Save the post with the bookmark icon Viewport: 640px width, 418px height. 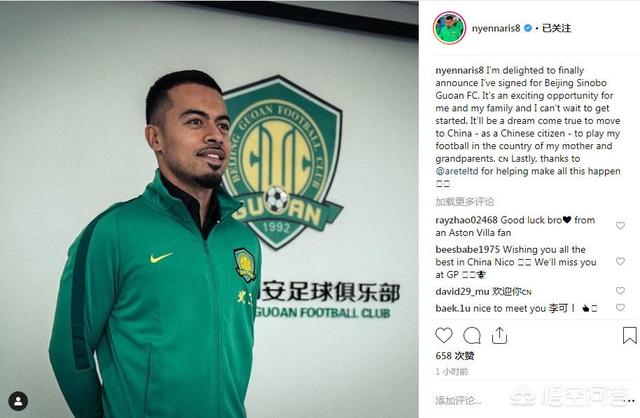point(629,336)
